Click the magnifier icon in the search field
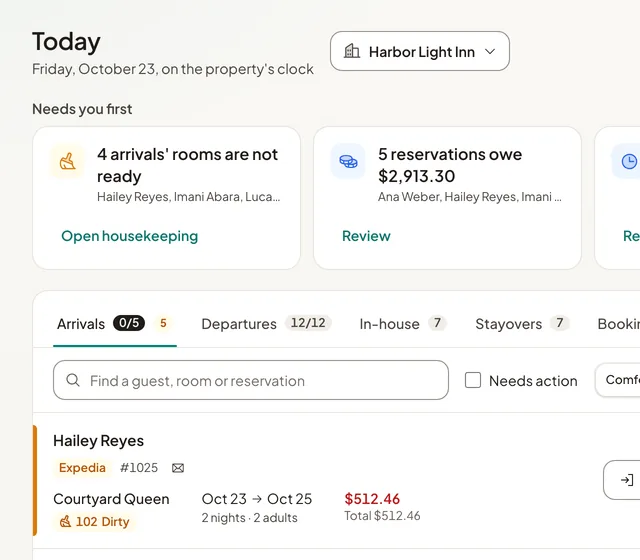The height and width of the screenshot is (560, 640). point(73,380)
